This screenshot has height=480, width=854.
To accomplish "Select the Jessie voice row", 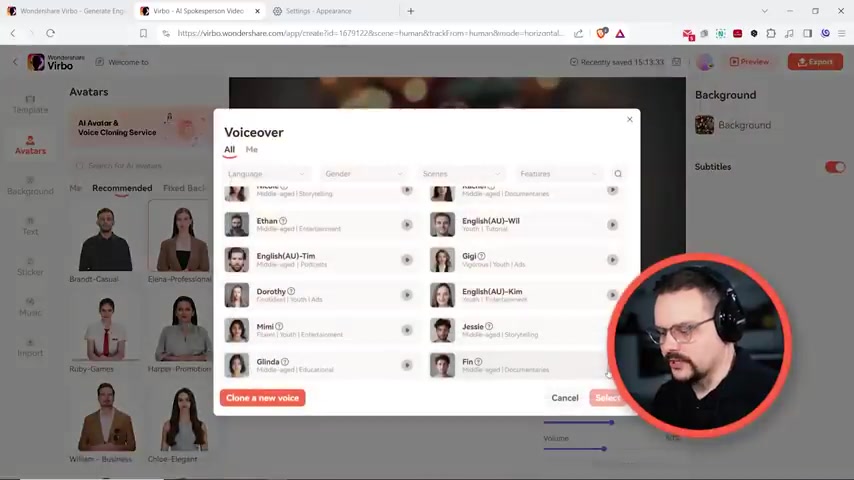I will coord(526,330).
